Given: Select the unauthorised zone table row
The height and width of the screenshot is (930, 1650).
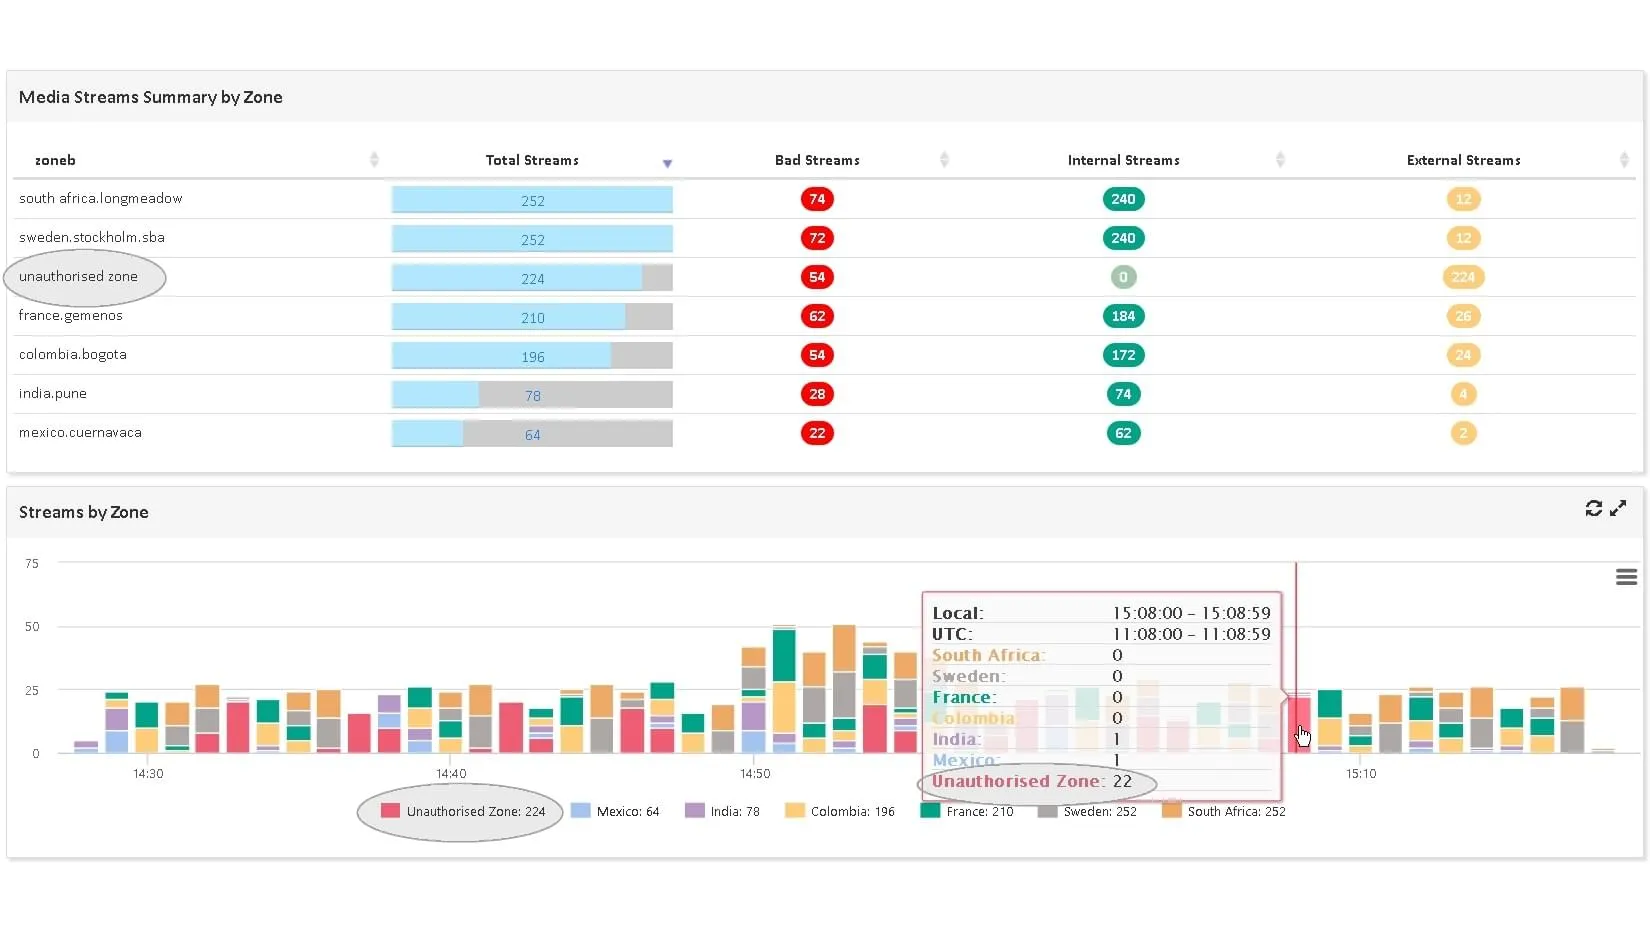Looking at the screenshot, I should 78,277.
